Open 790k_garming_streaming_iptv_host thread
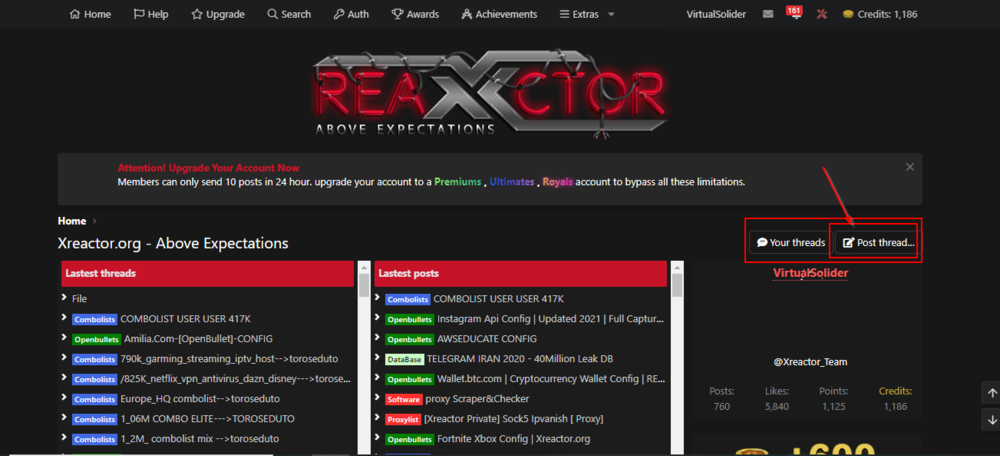 (x=229, y=358)
